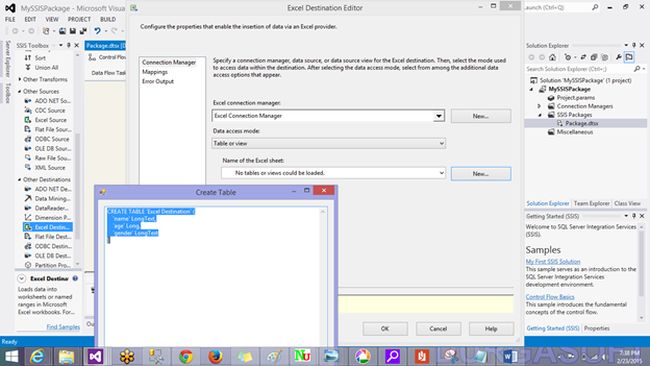Collapse the Excel Destination info chevron
650x366 pixels.
click(22, 279)
